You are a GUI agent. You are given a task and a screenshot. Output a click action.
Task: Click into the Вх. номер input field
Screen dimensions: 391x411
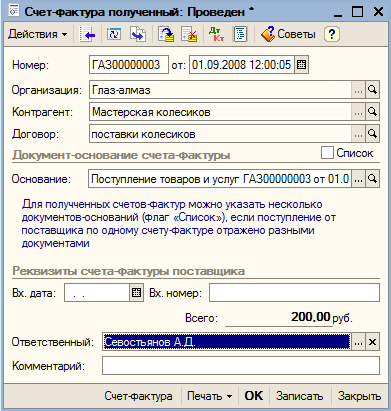pos(294,293)
